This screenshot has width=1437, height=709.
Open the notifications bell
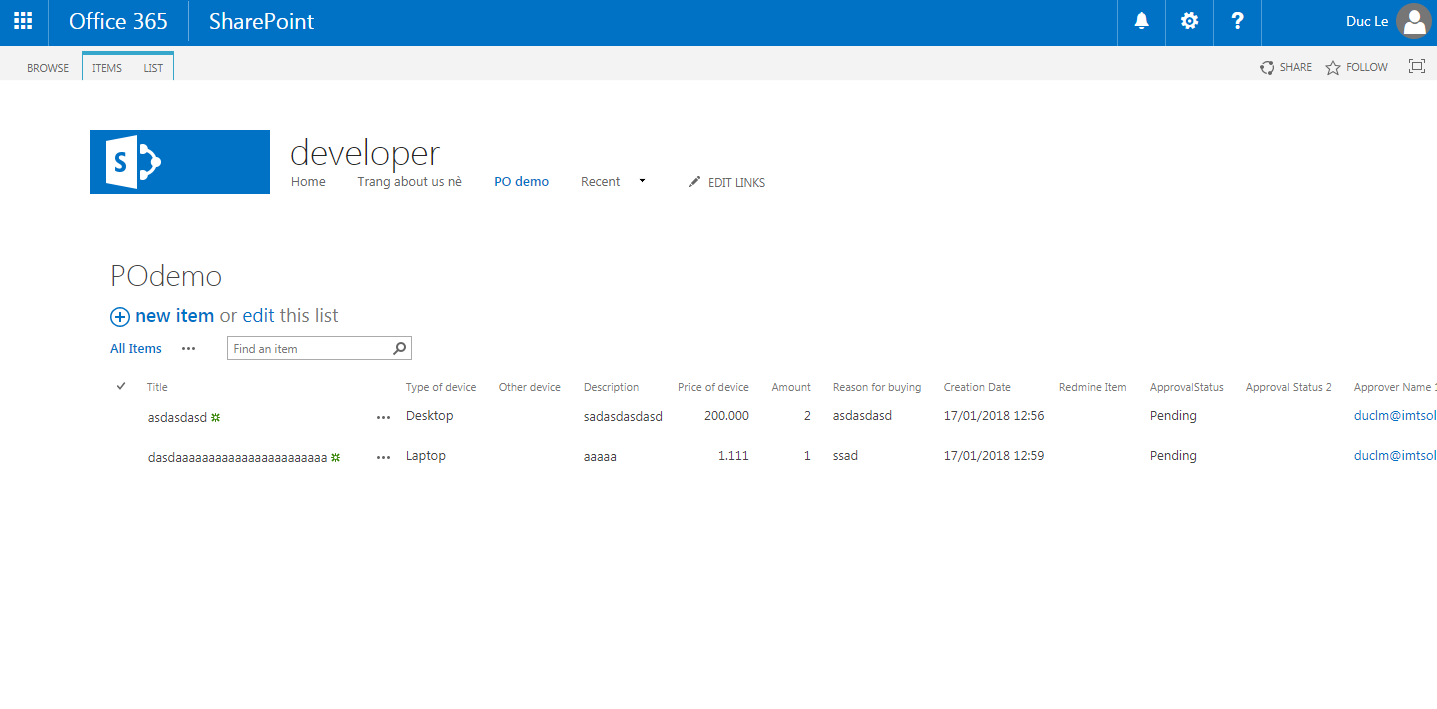[x=1141, y=22]
